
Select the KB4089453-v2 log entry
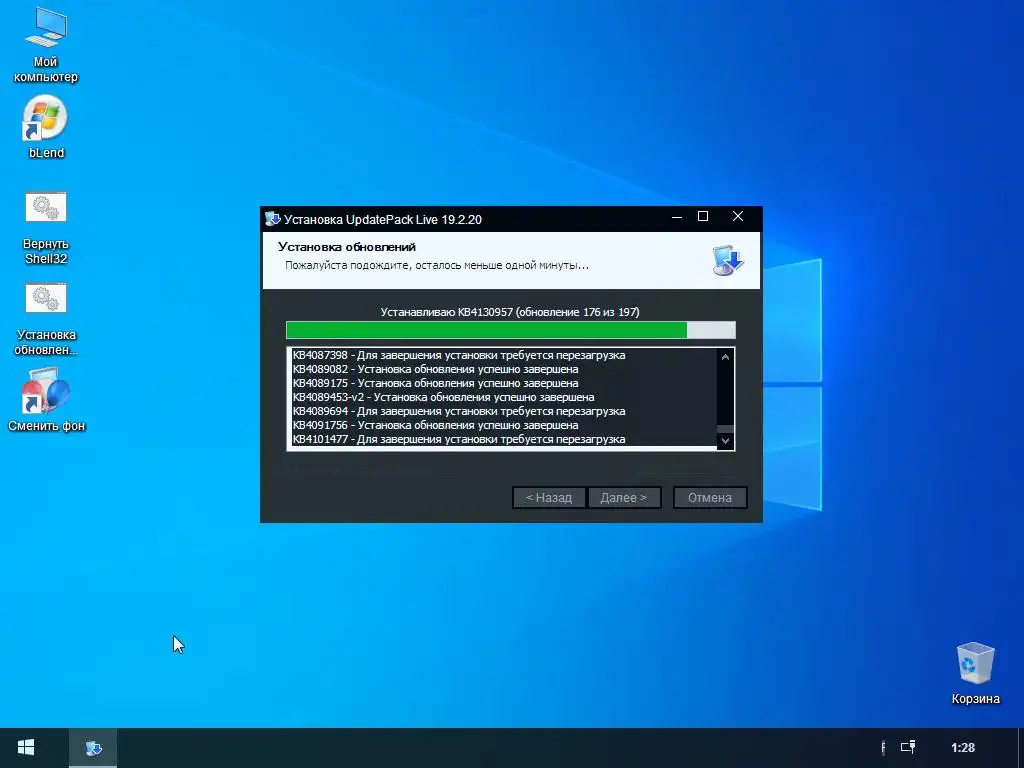(443, 397)
